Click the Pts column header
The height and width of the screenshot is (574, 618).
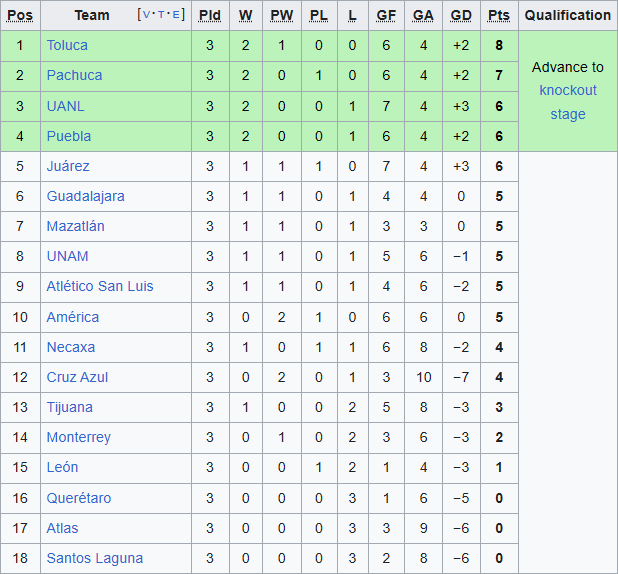click(498, 15)
